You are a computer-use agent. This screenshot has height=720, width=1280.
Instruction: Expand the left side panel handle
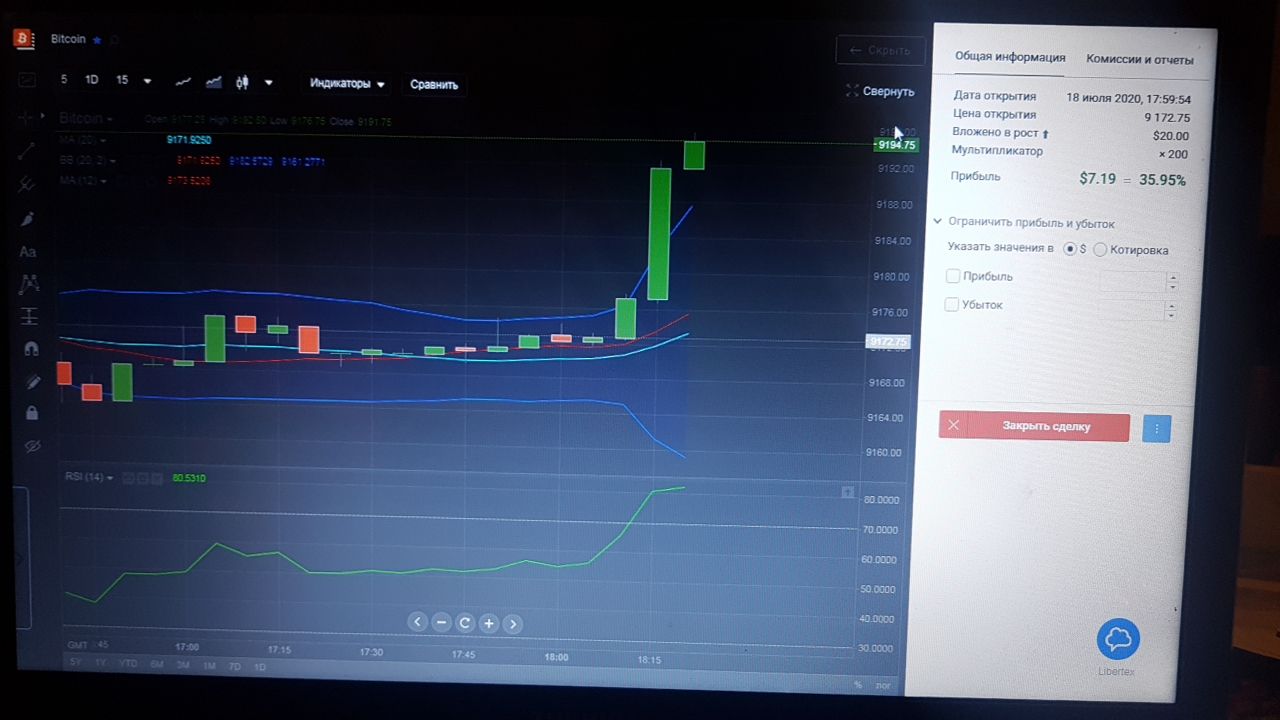21,560
